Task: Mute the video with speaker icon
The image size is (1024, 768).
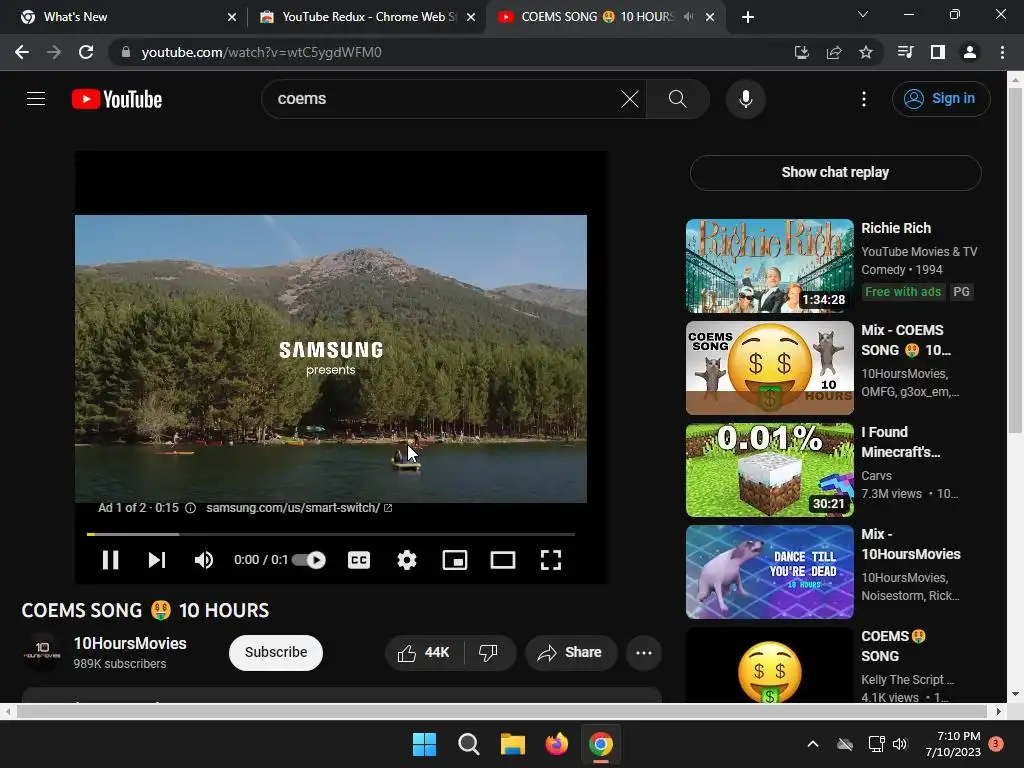Action: [x=204, y=560]
